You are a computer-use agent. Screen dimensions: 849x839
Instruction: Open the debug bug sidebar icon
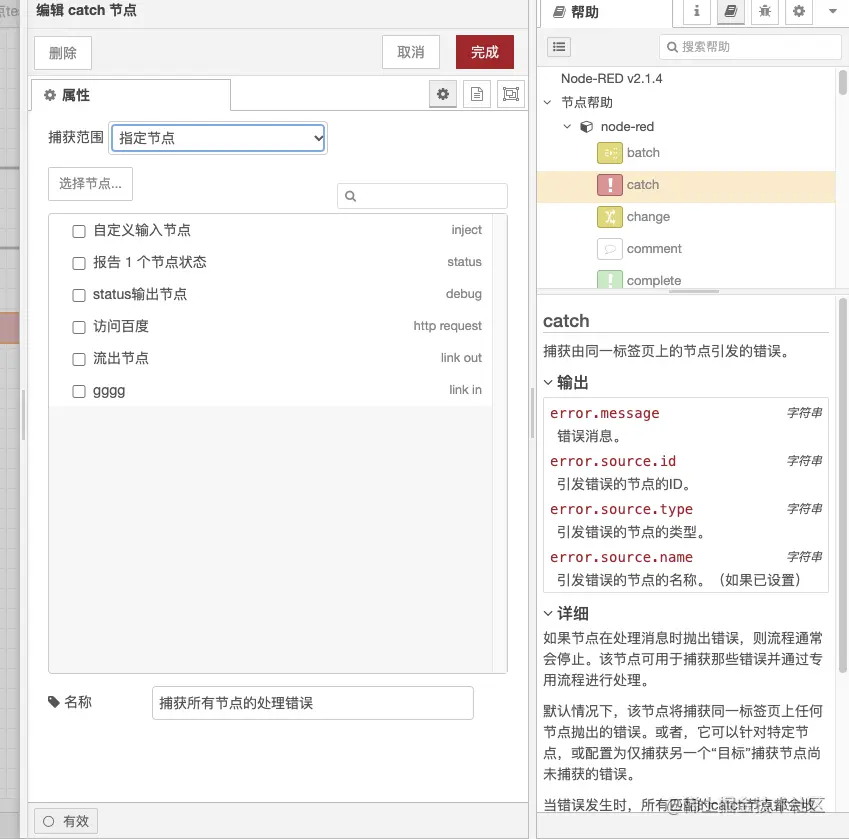[x=765, y=11]
